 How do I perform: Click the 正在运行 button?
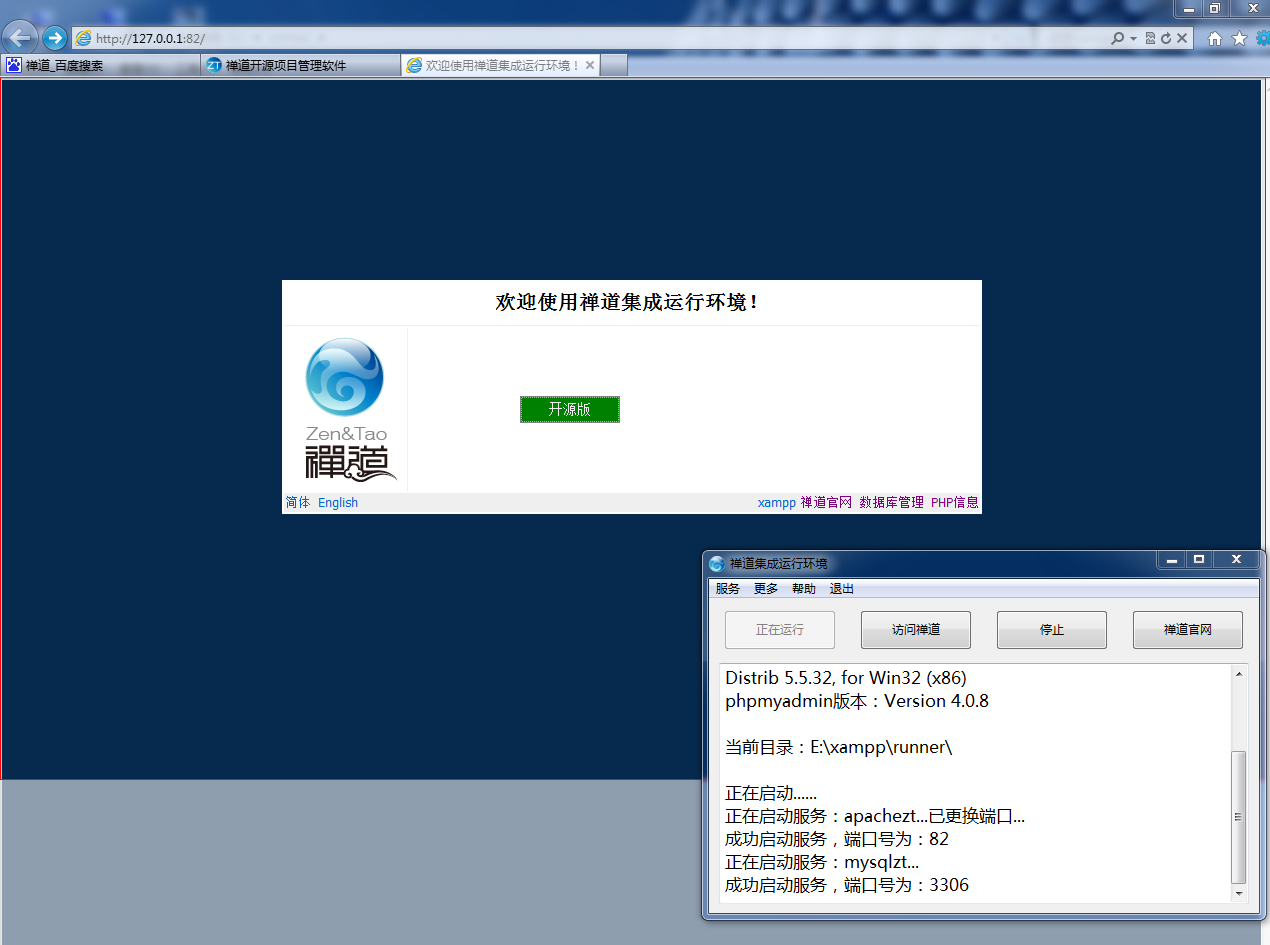[x=780, y=630]
